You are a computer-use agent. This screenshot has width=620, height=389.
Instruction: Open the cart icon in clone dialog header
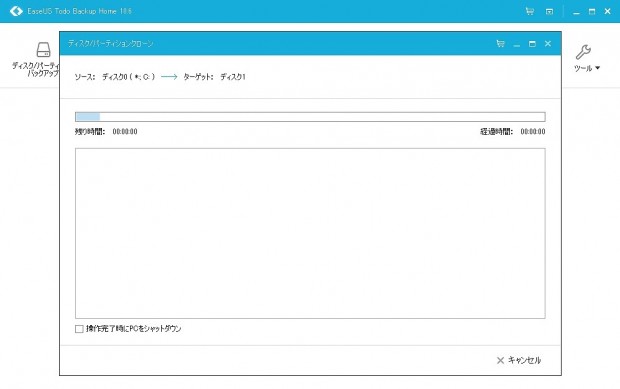pos(500,43)
